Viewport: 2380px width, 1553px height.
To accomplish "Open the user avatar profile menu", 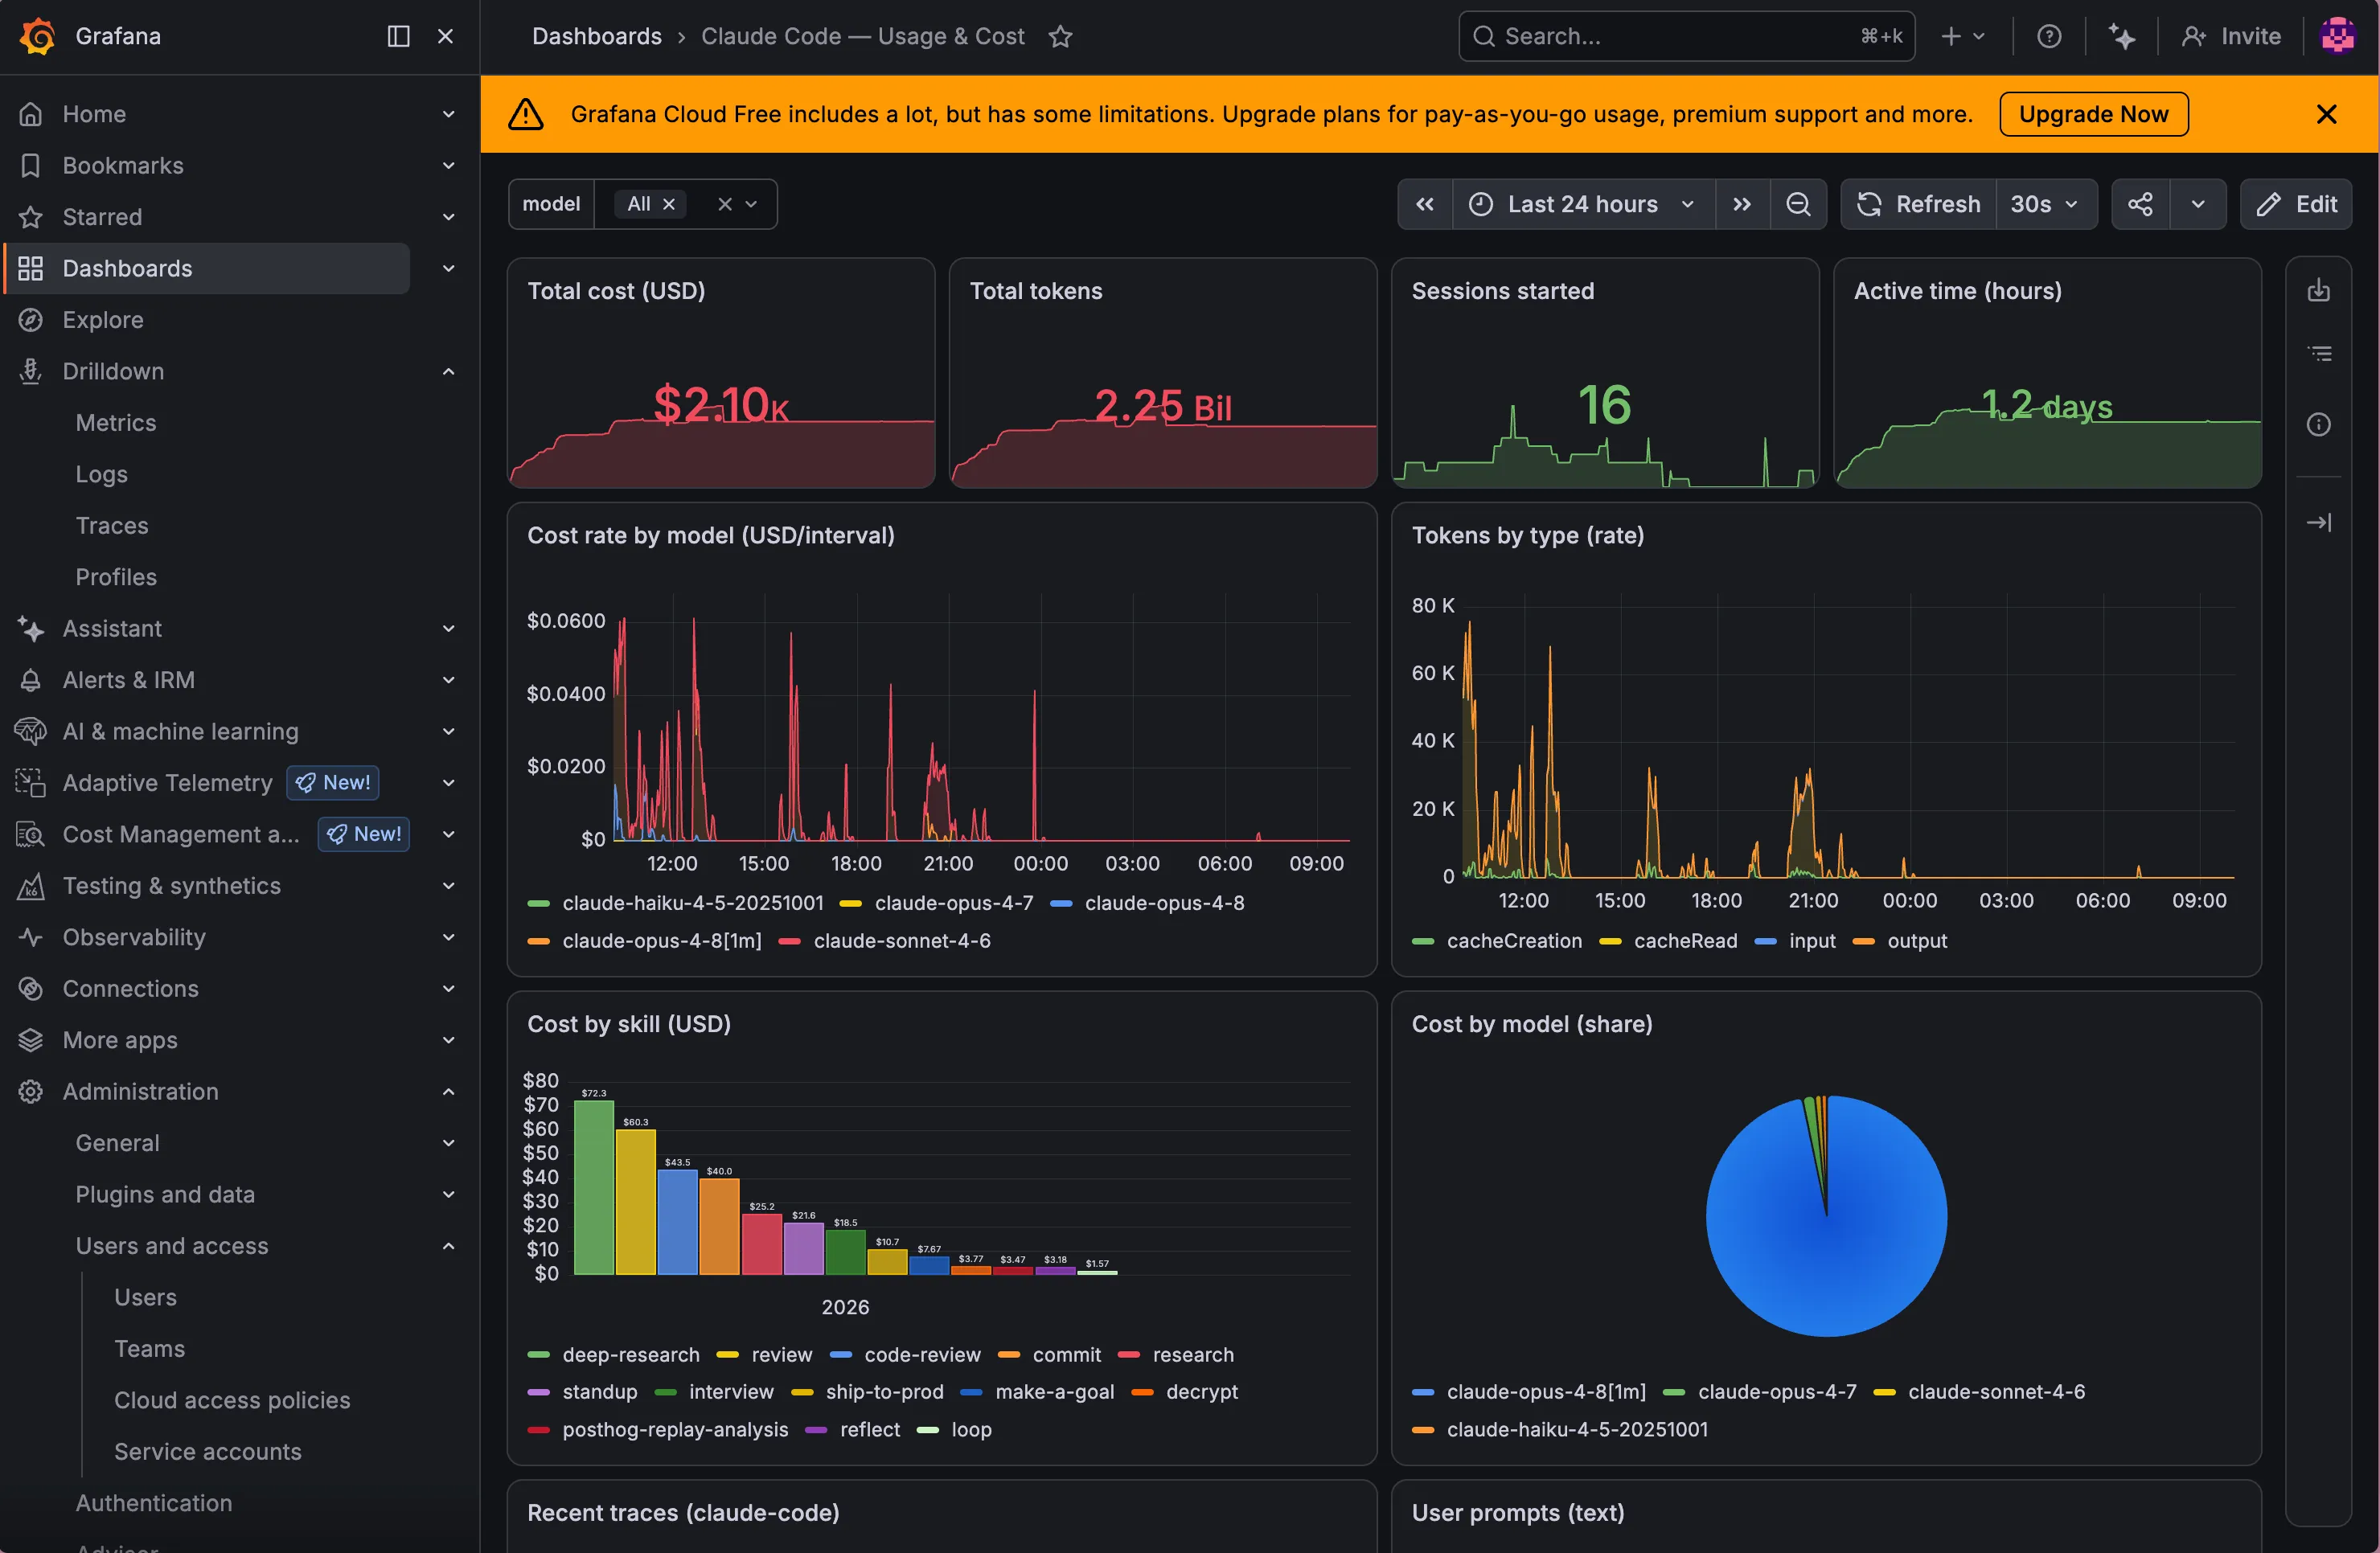I will [2337, 37].
